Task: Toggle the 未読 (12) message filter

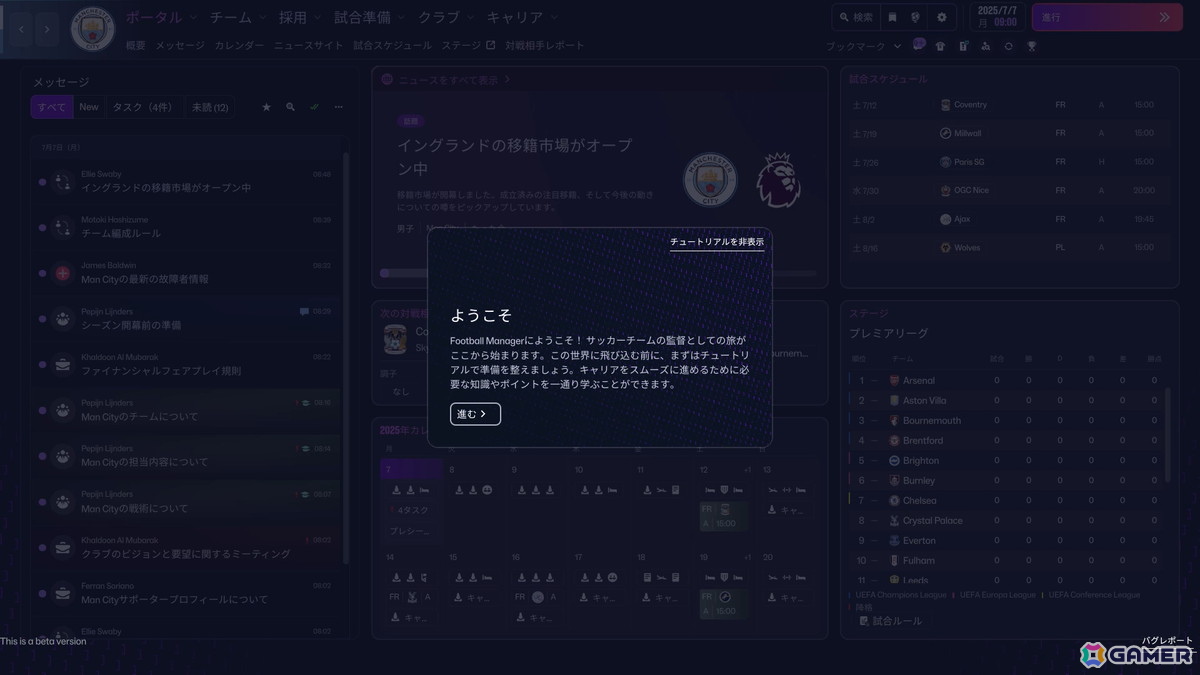Action: (210, 107)
